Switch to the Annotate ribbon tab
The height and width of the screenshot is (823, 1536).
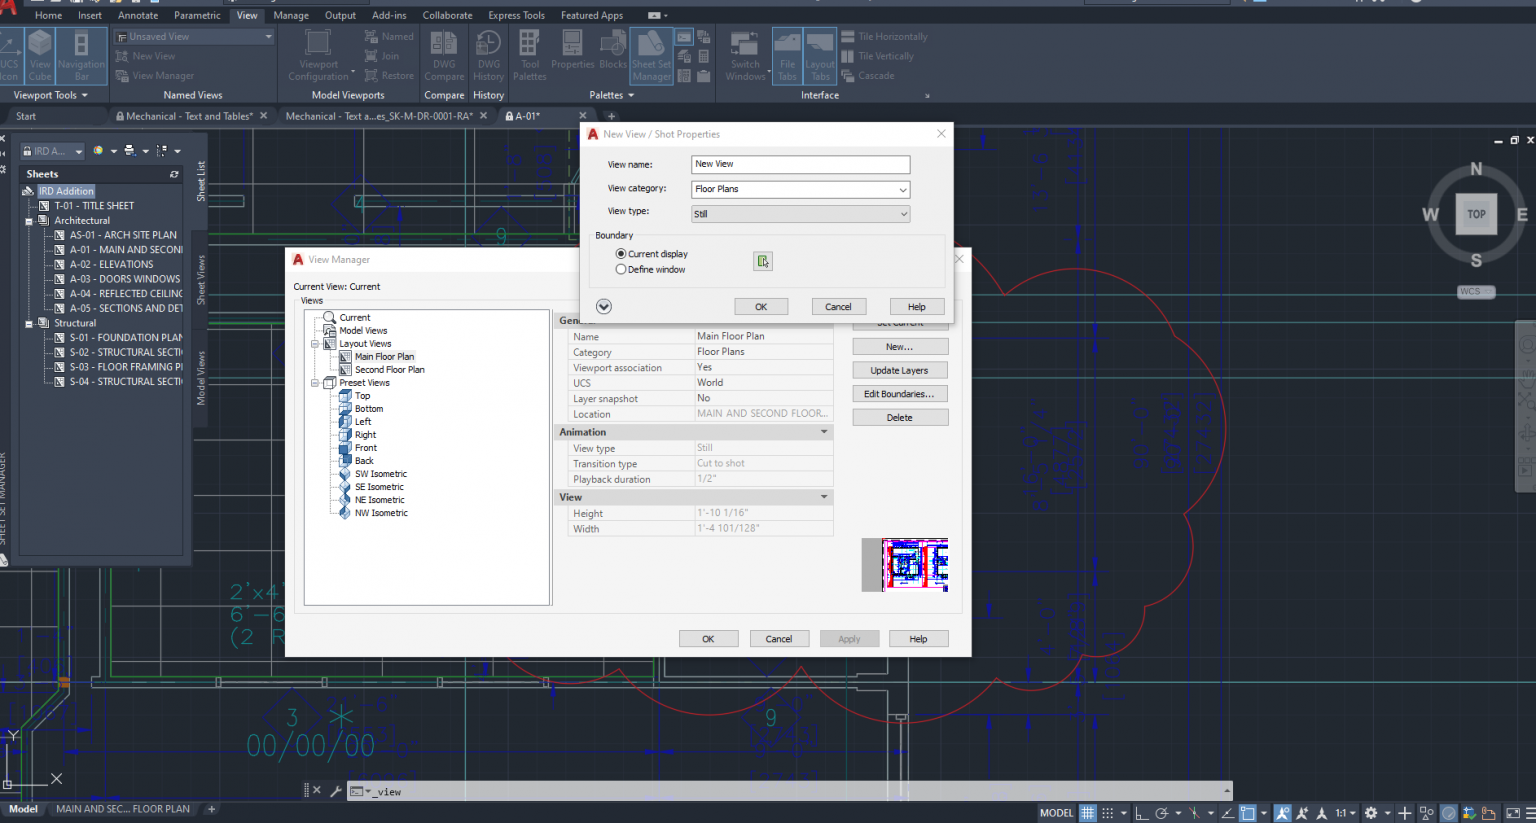point(137,15)
